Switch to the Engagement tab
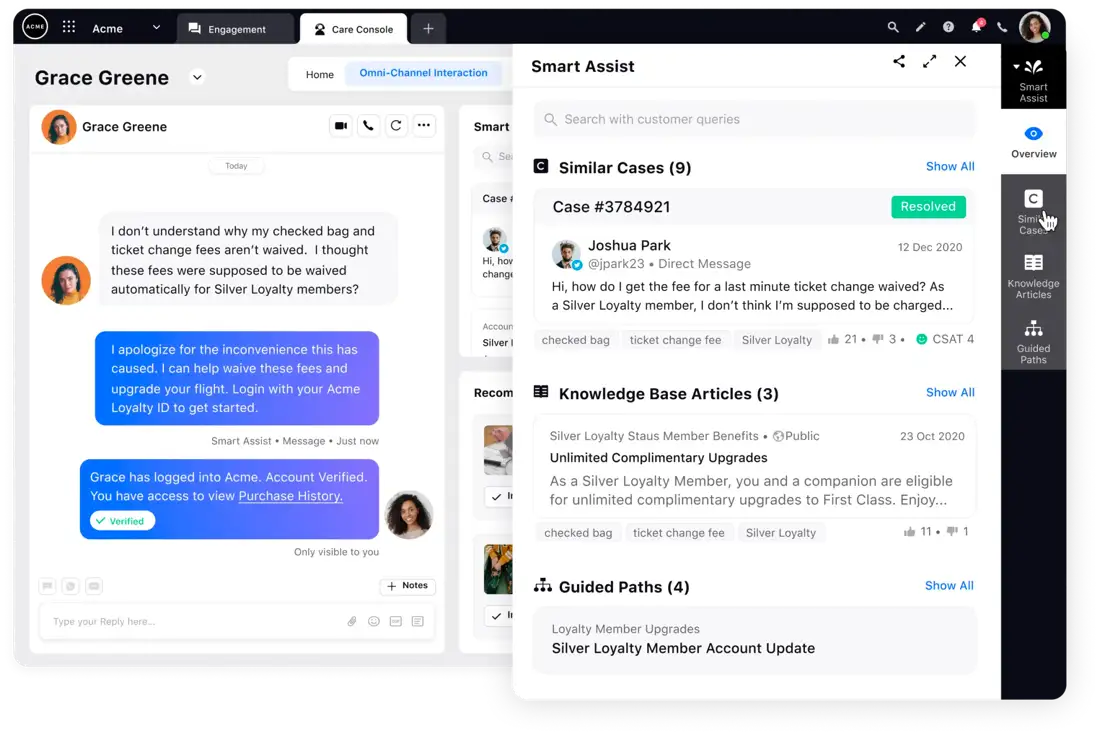This screenshot has width=1100, height=736. pyautogui.click(x=236, y=28)
